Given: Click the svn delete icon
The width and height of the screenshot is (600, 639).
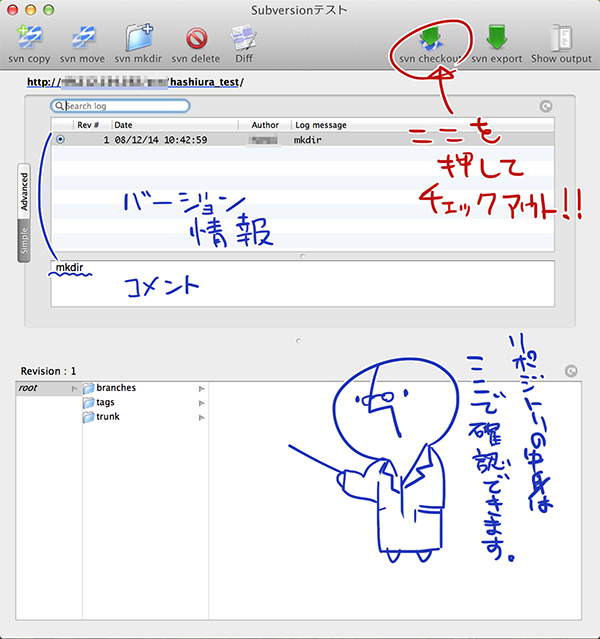Looking at the screenshot, I should (195, 38).
